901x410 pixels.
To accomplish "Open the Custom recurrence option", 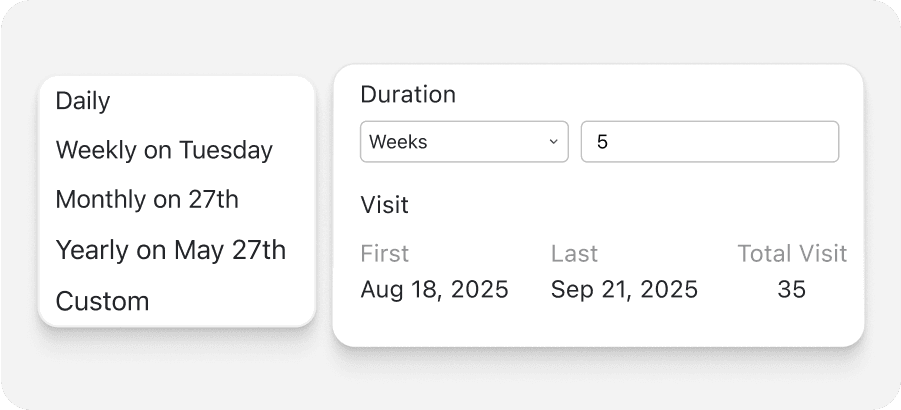I will point(102,301).
